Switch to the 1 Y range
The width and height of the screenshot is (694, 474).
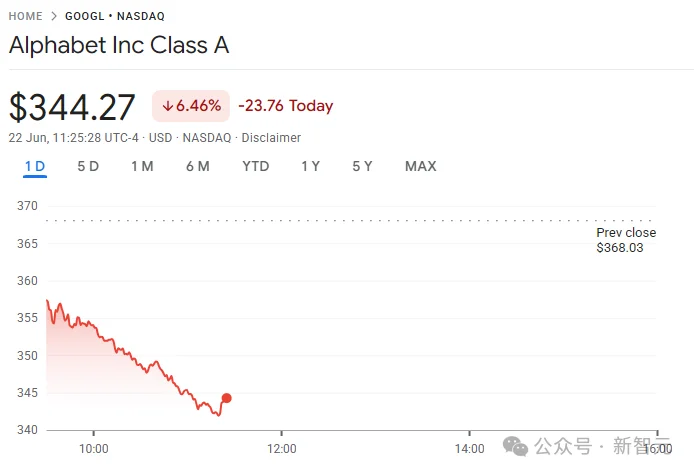[x=310, y=166]
